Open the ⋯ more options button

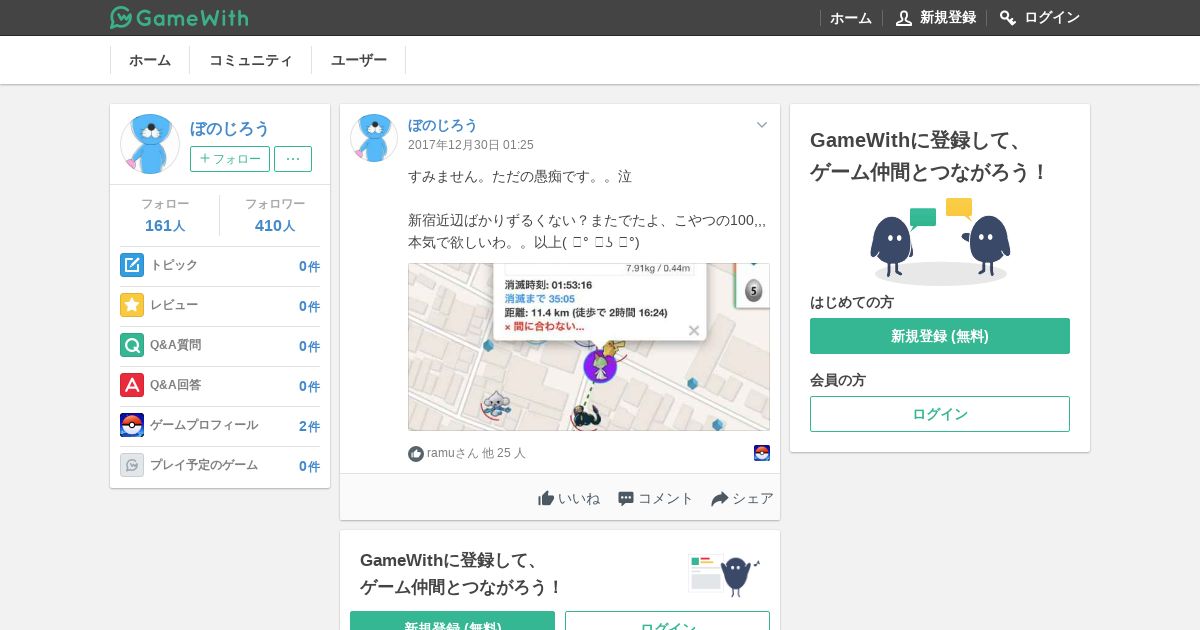(293, 159)
